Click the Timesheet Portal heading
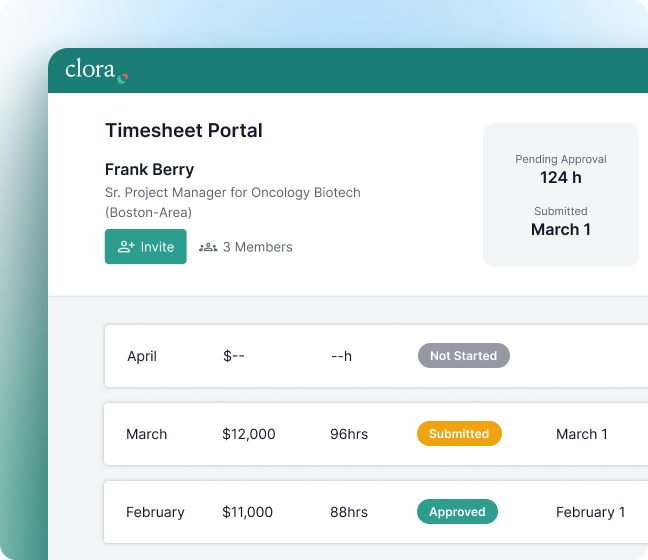The height and width of the screenshot is (560, 648). pos(184,131)
